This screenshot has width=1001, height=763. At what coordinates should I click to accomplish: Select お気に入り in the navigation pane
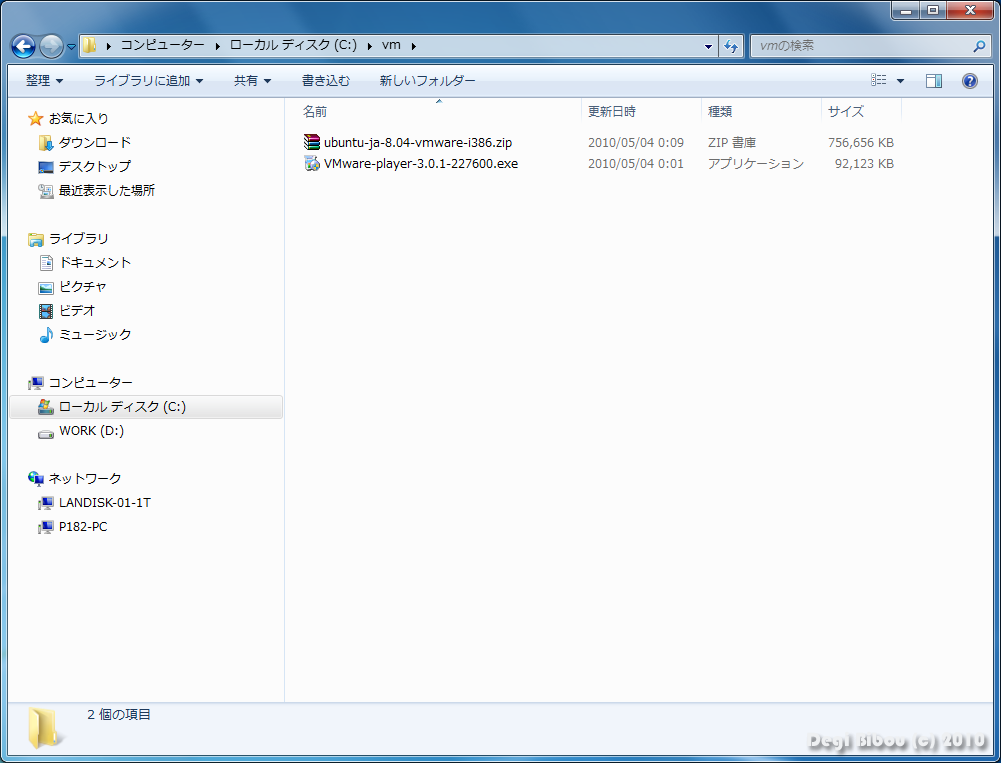point(79,118)
